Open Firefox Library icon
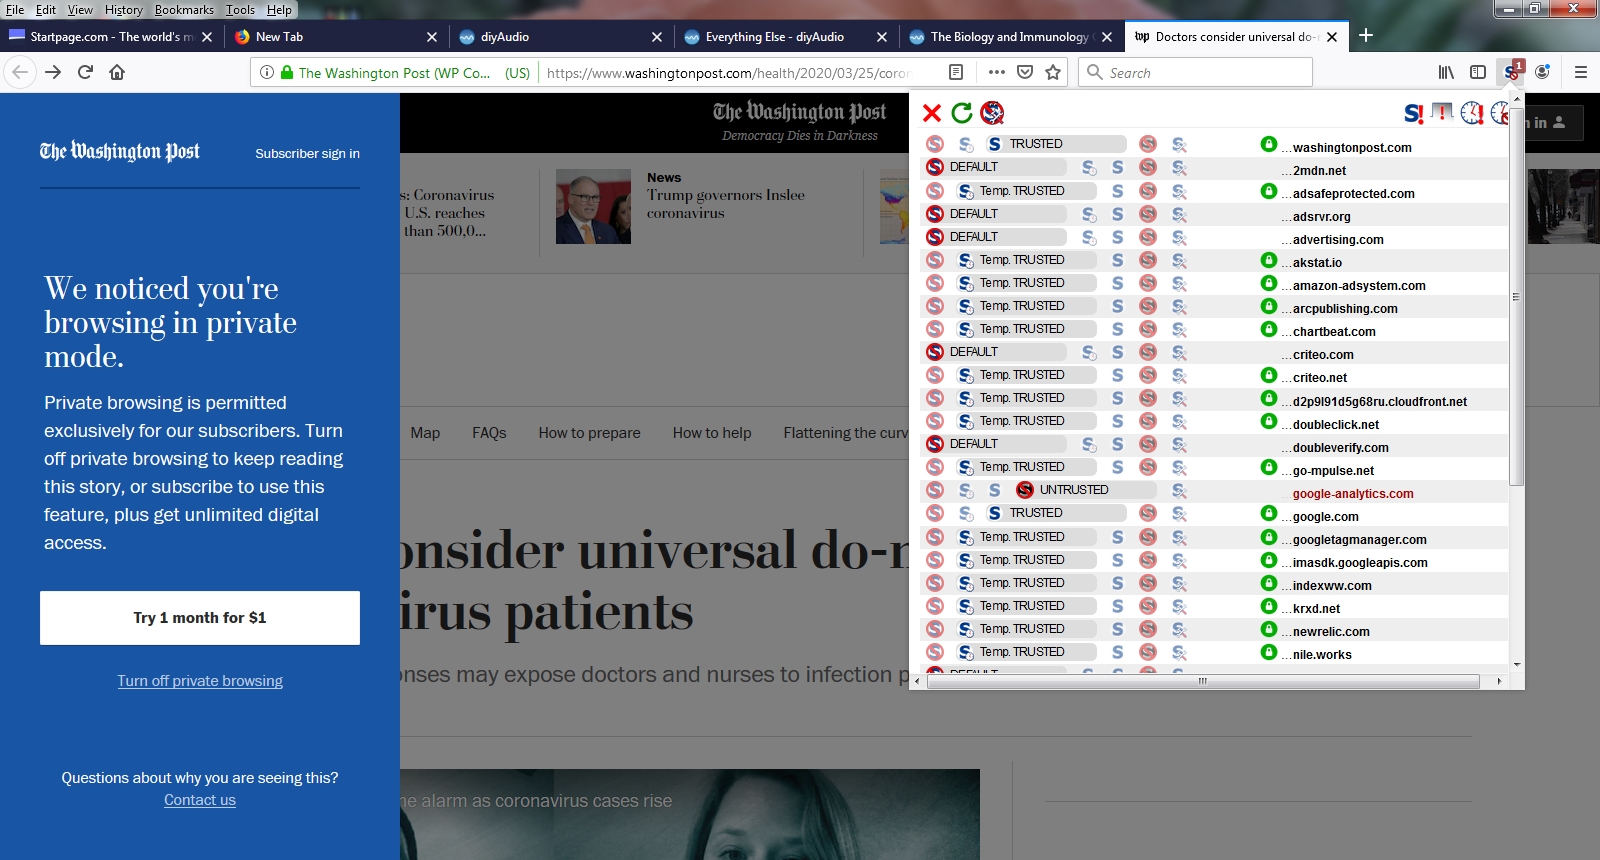1600x860 pixels. point(1446,72)
